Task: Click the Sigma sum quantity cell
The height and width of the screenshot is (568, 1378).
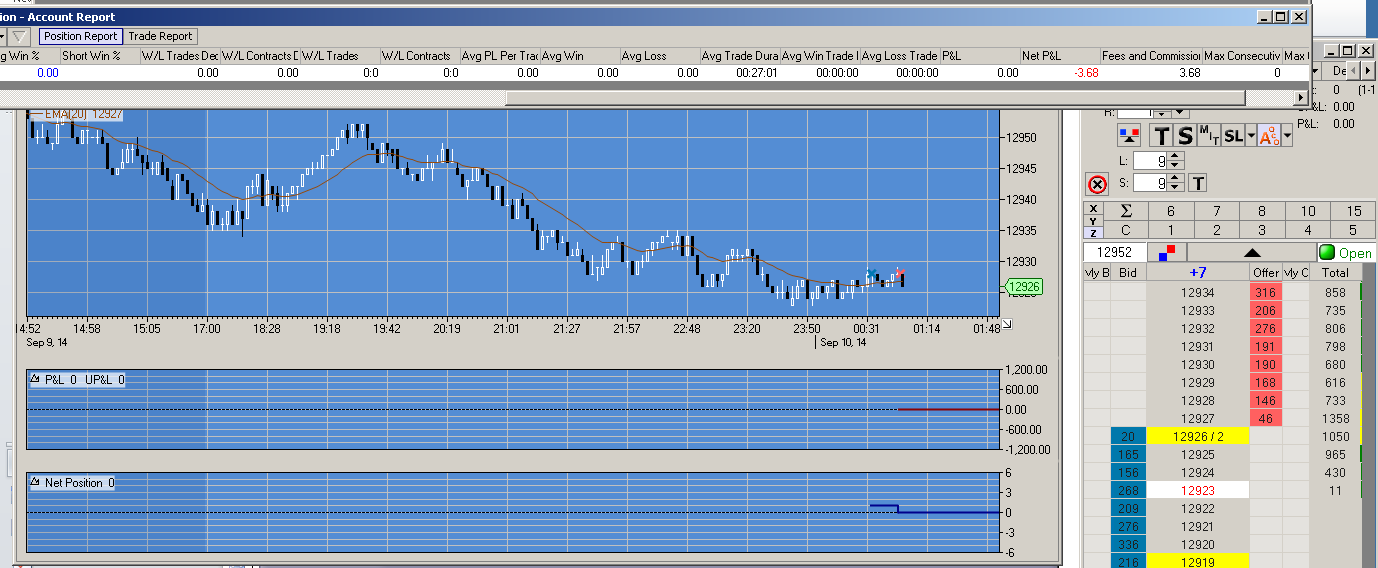Action: pyautogui.click(x=1126, y=211)
